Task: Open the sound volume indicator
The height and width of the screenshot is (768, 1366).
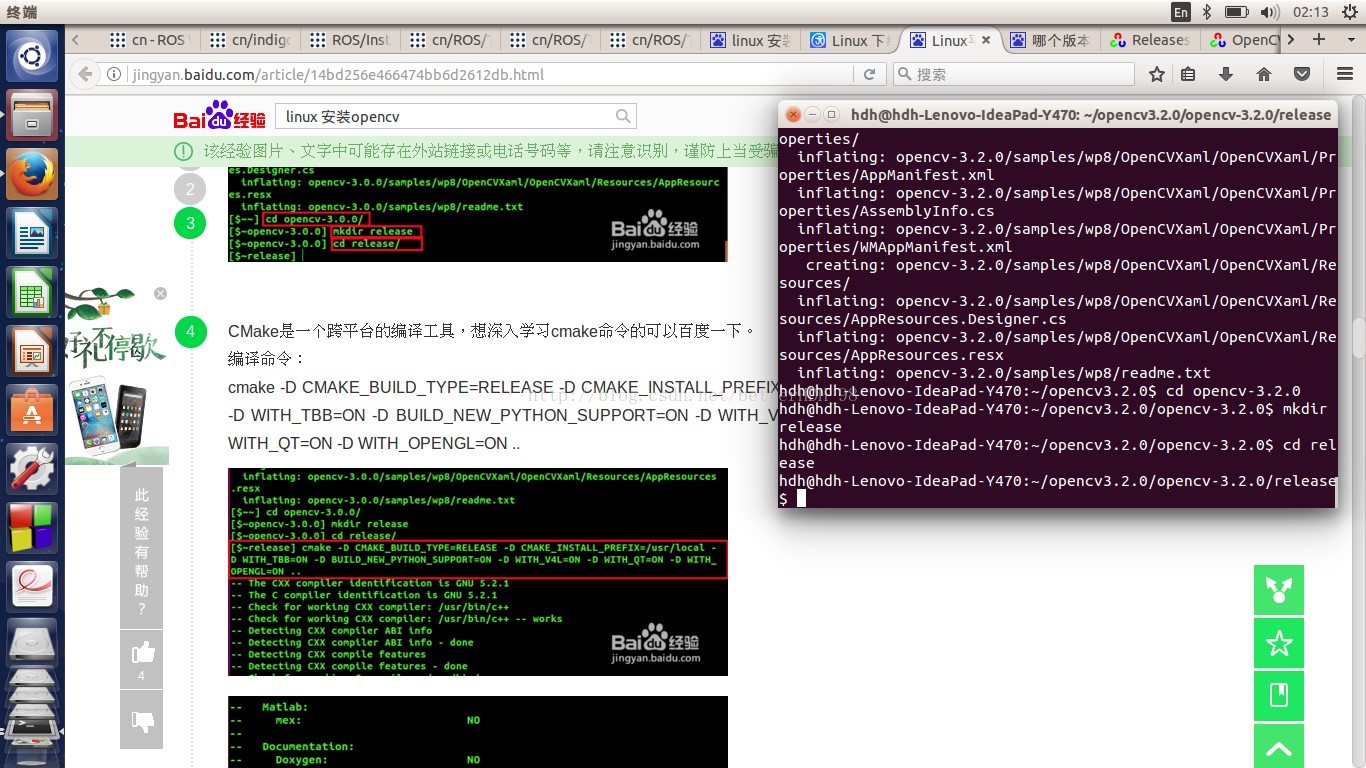Action: (1270, 12)
